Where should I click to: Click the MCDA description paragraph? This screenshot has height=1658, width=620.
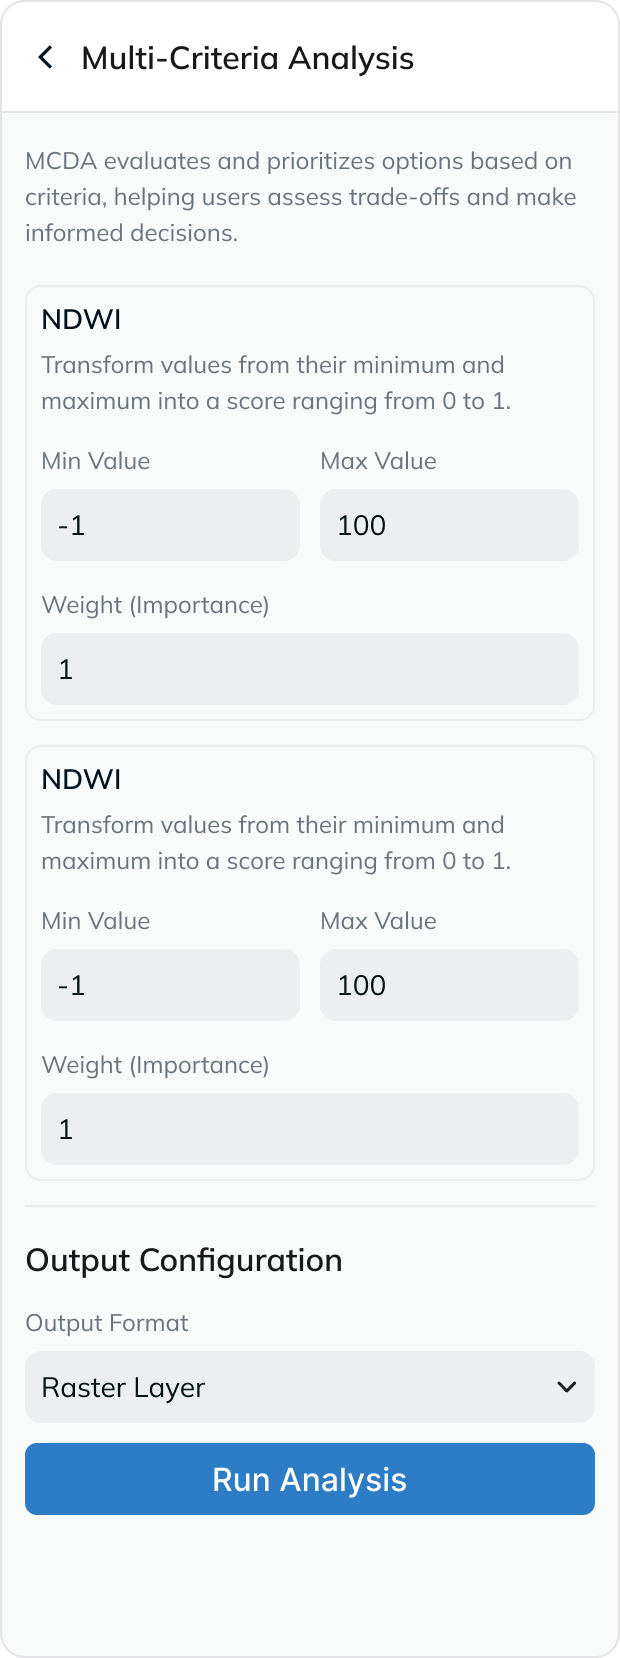pyautogui.click(x=300, y=197)
